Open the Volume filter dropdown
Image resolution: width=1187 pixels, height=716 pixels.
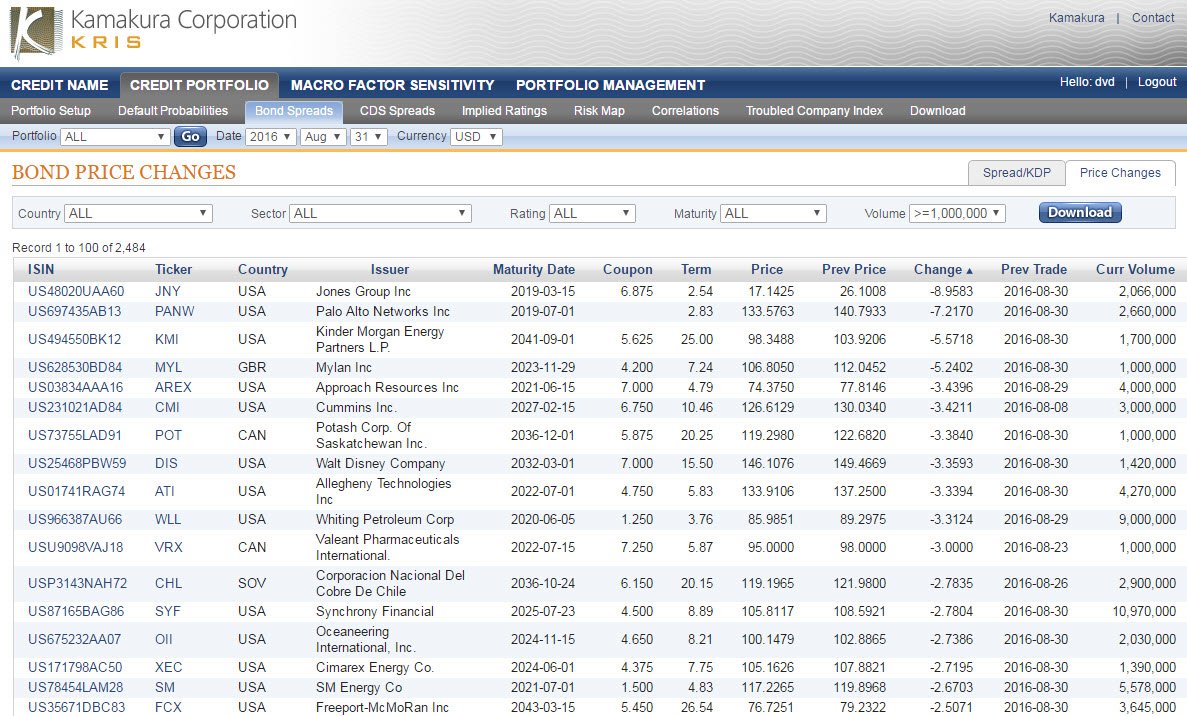click(958, 213)
